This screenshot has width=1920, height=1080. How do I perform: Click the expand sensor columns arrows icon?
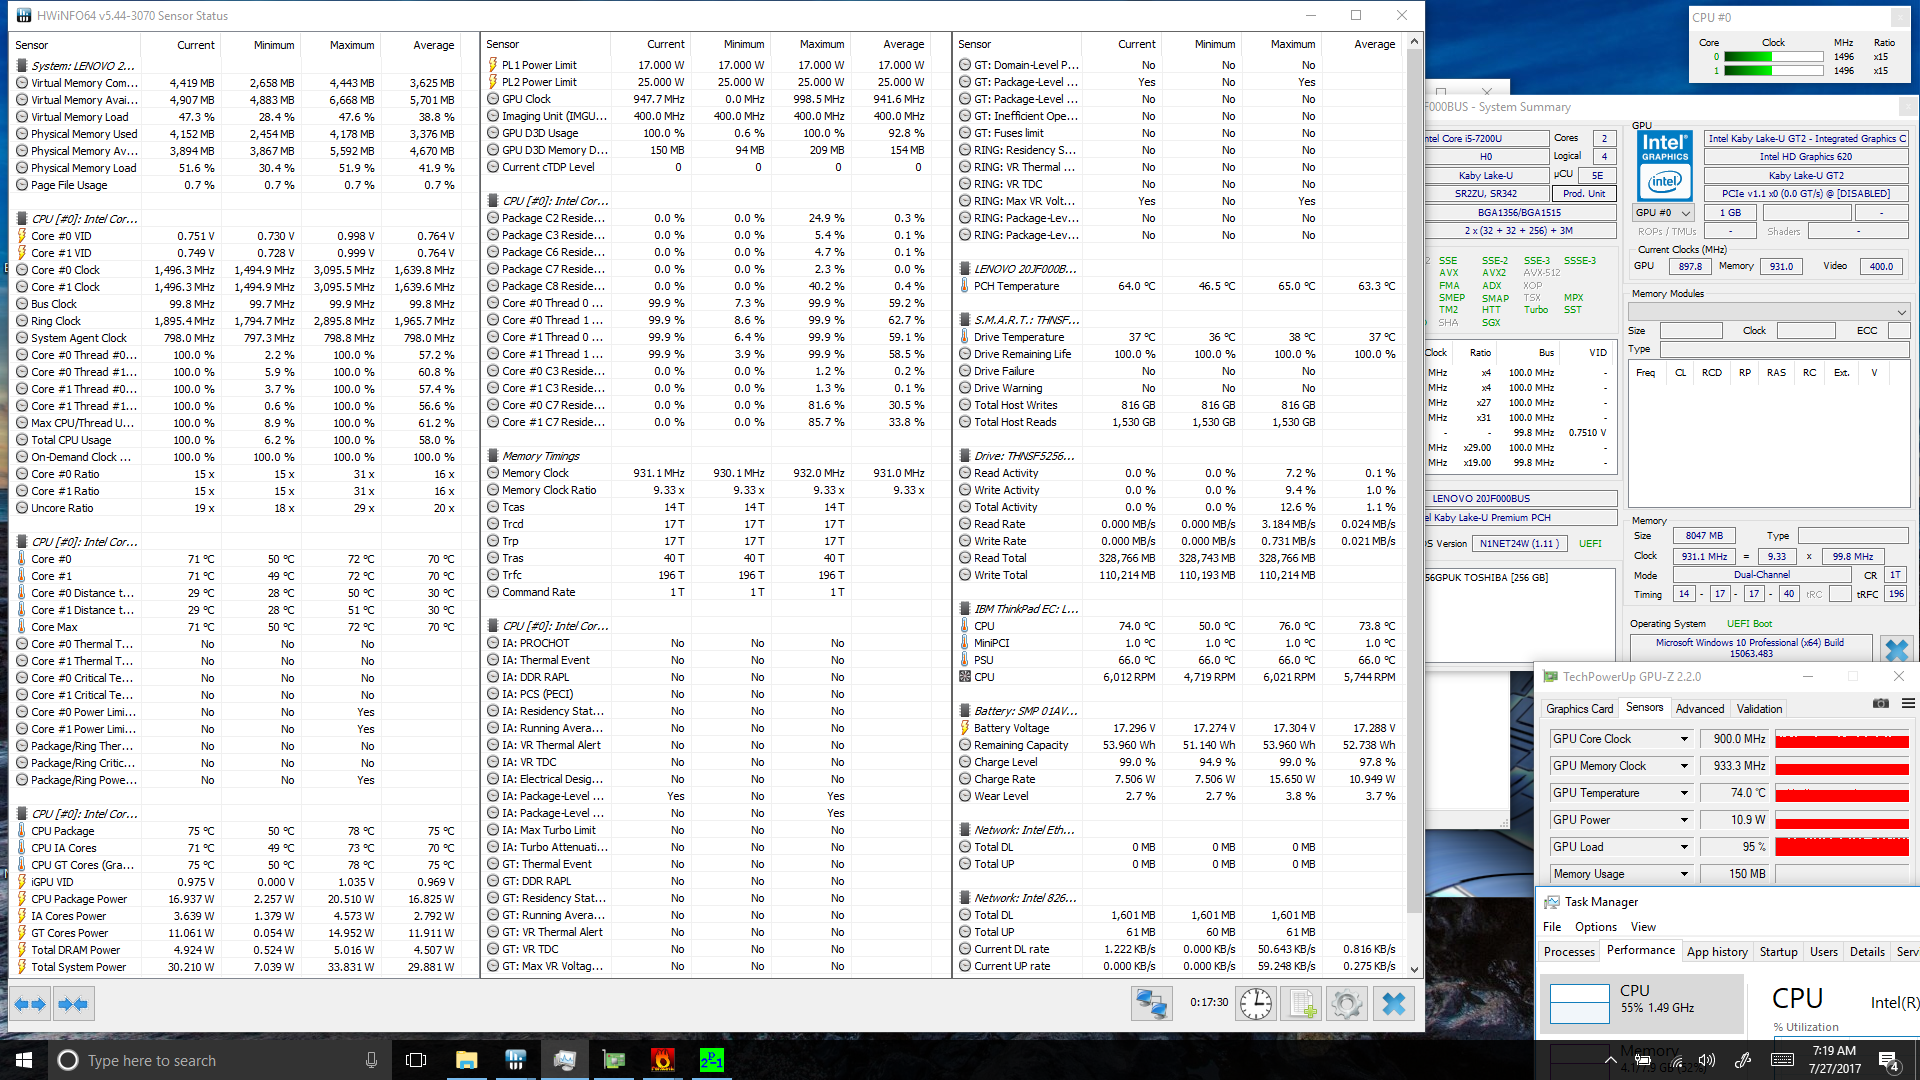tap(30, 1004)
